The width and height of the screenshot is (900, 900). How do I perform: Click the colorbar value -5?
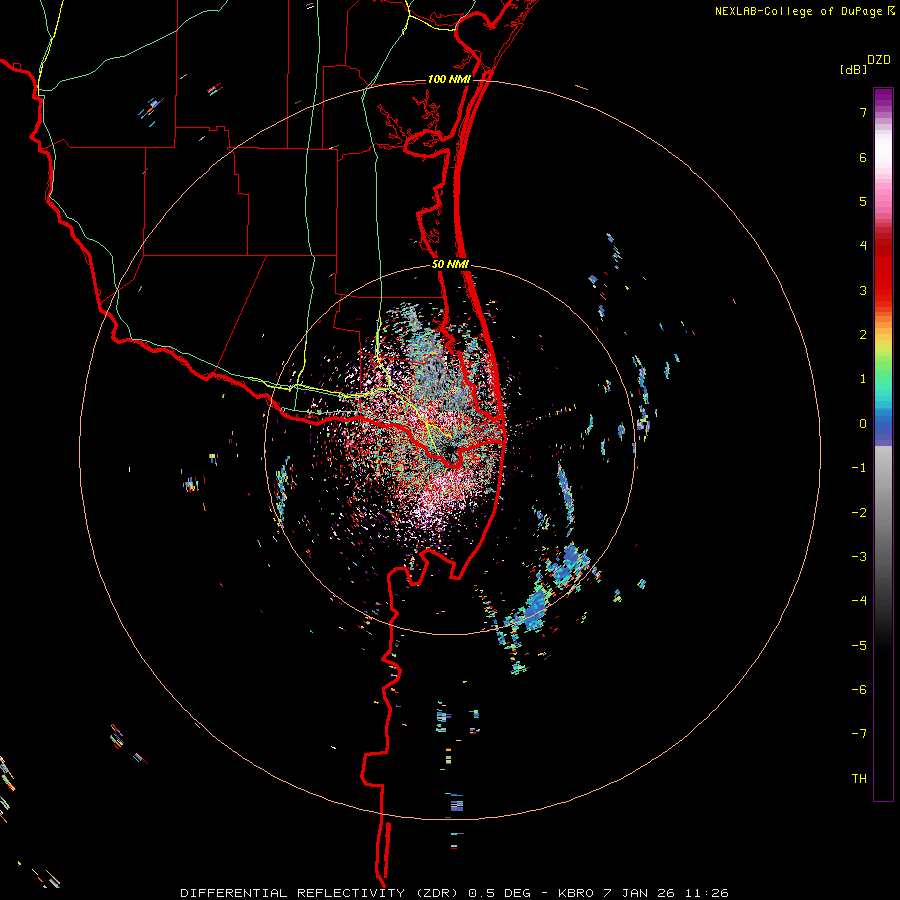[859, 646]
